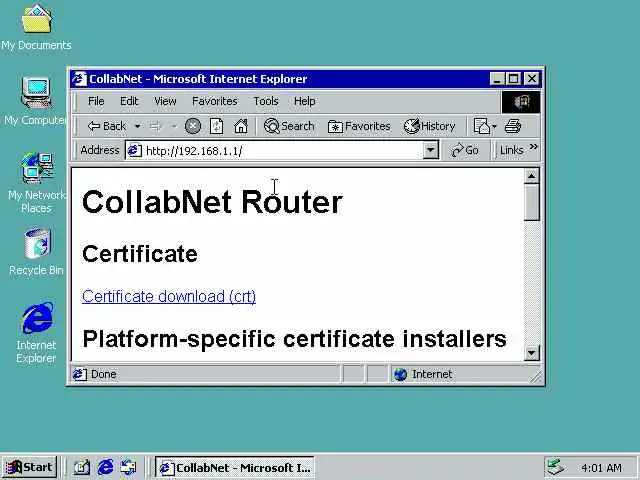Go back using the Back button
Image resolution: width=640 pixels, height=480 pixels.
[x=107, y=126]
